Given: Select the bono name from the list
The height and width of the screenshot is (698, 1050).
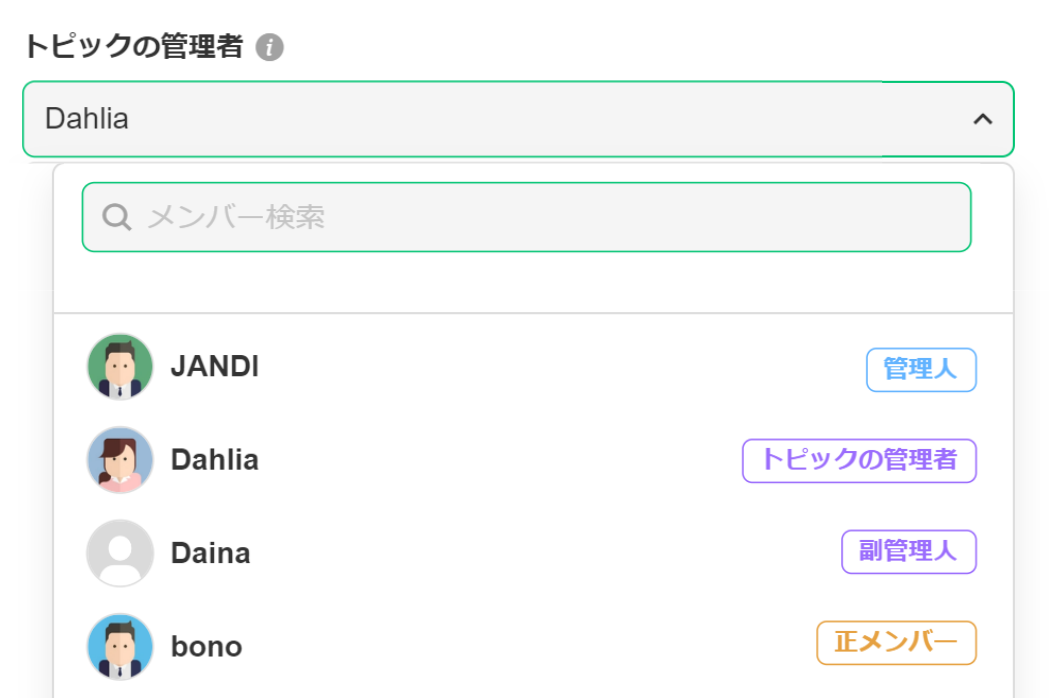Looking at the screenshot, I should pyautogui.click(x=207, y=646).
